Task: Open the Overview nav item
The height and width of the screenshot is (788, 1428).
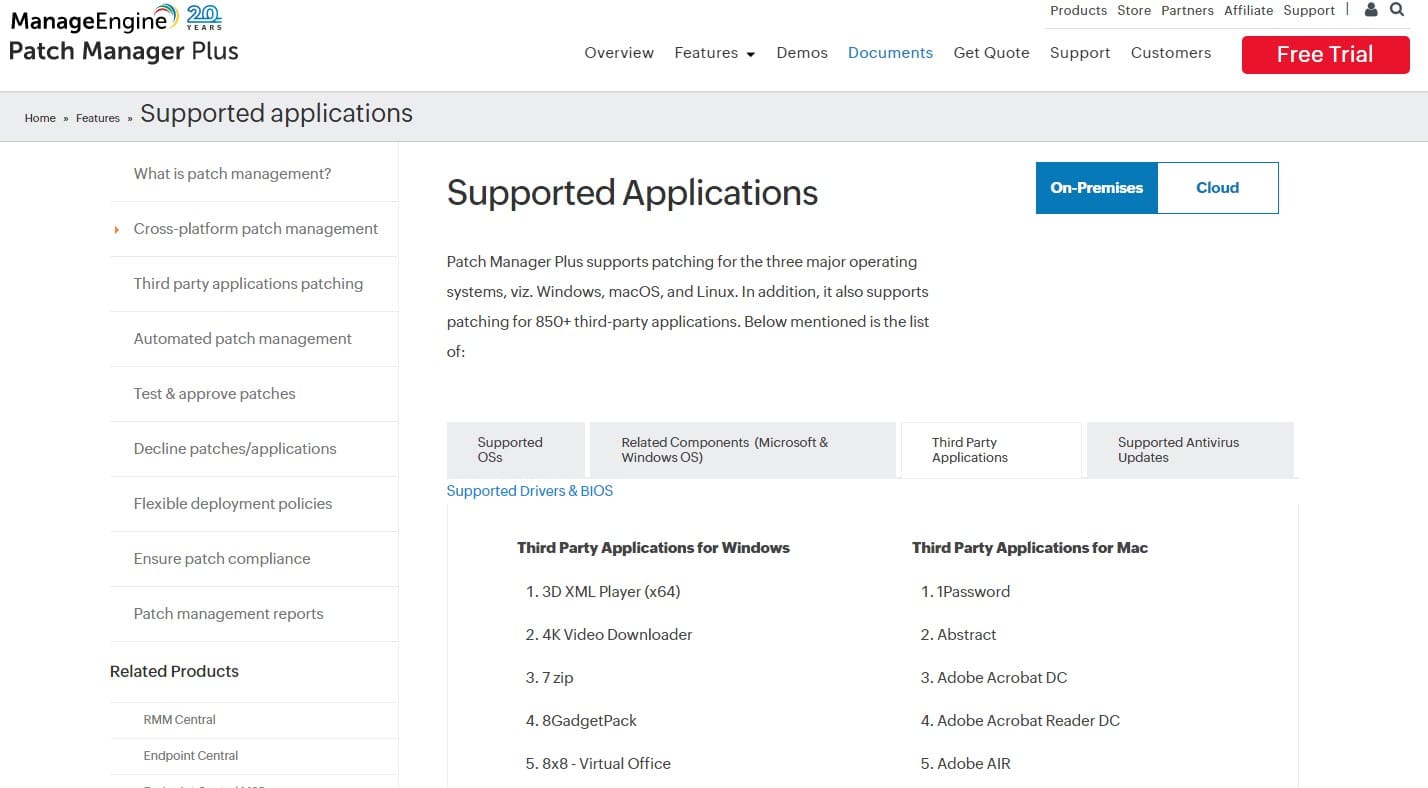Action: 619,53
